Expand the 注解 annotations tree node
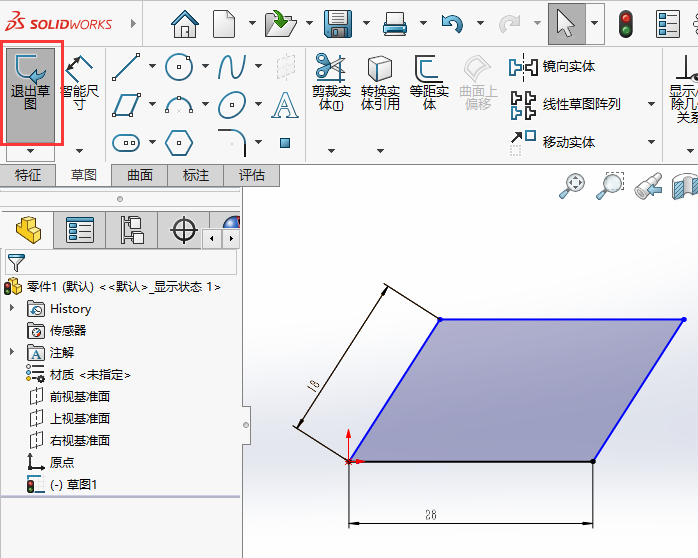Image resolution: width=698 pixels, height=558 pixels. click(12, 352)
